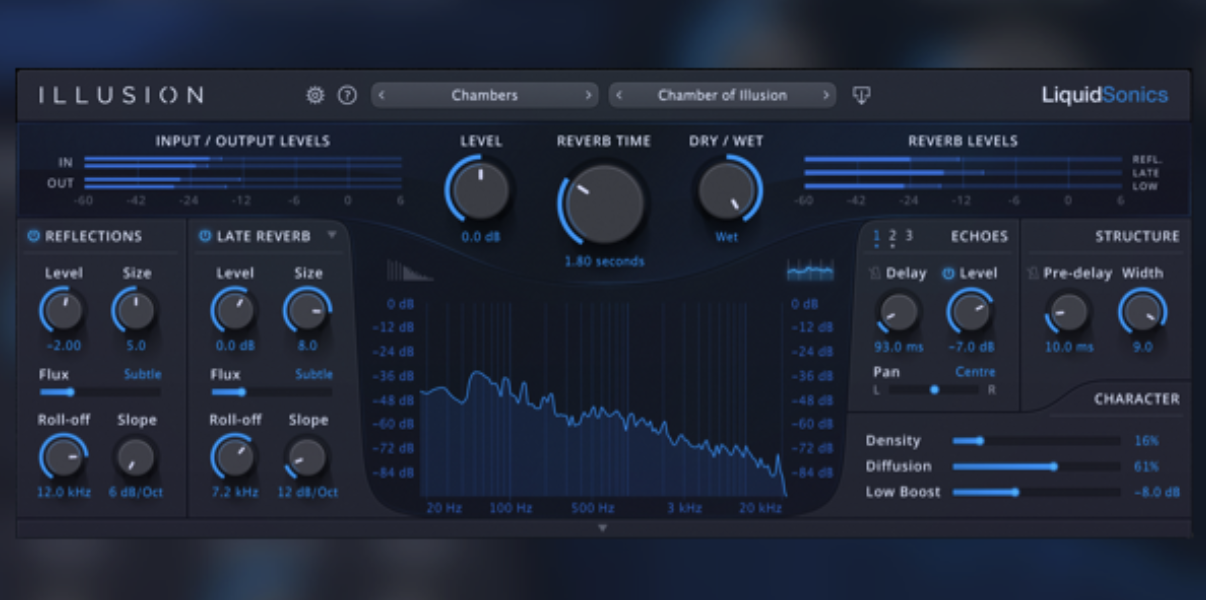Viewport: 1206px width, 600px height.
Task: Switch to the Structure tab
Action: click(1137, 236)
